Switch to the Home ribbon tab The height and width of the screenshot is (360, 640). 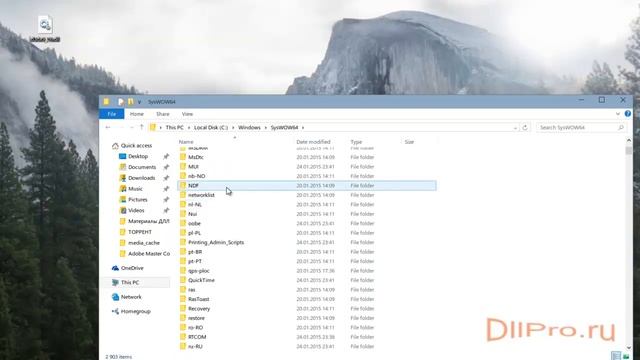(137, 114)
